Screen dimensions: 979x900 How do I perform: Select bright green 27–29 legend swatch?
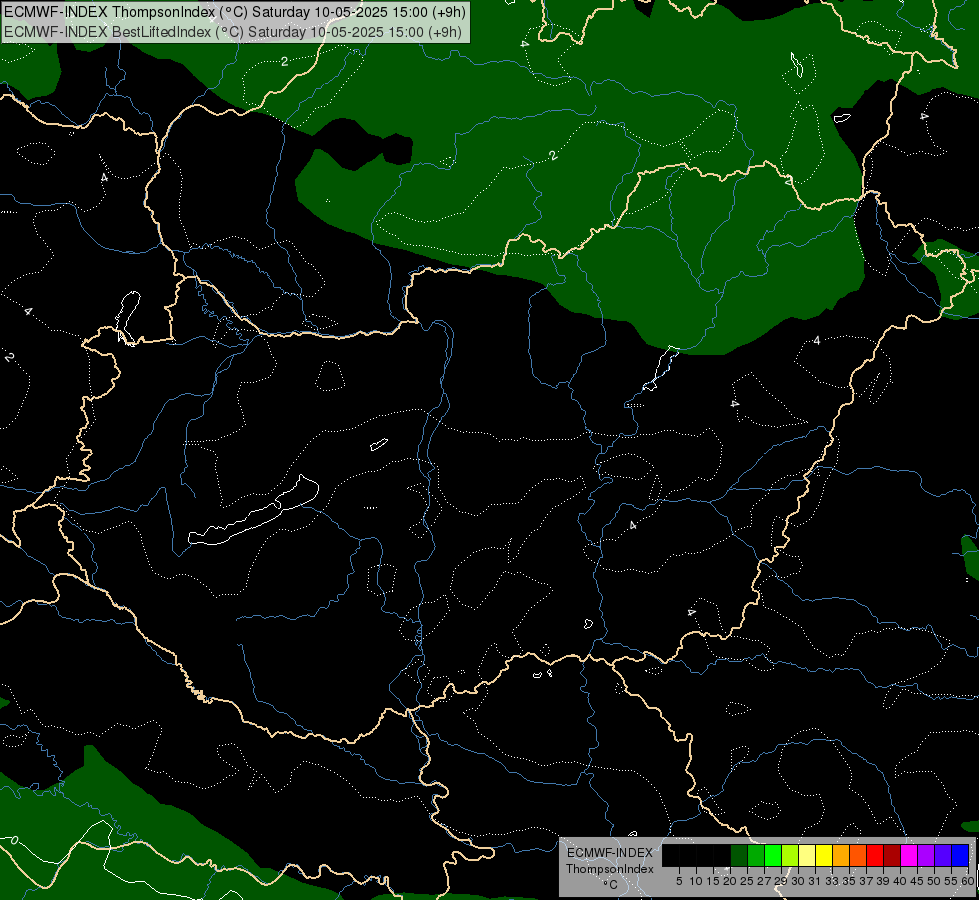coord(773,855)
